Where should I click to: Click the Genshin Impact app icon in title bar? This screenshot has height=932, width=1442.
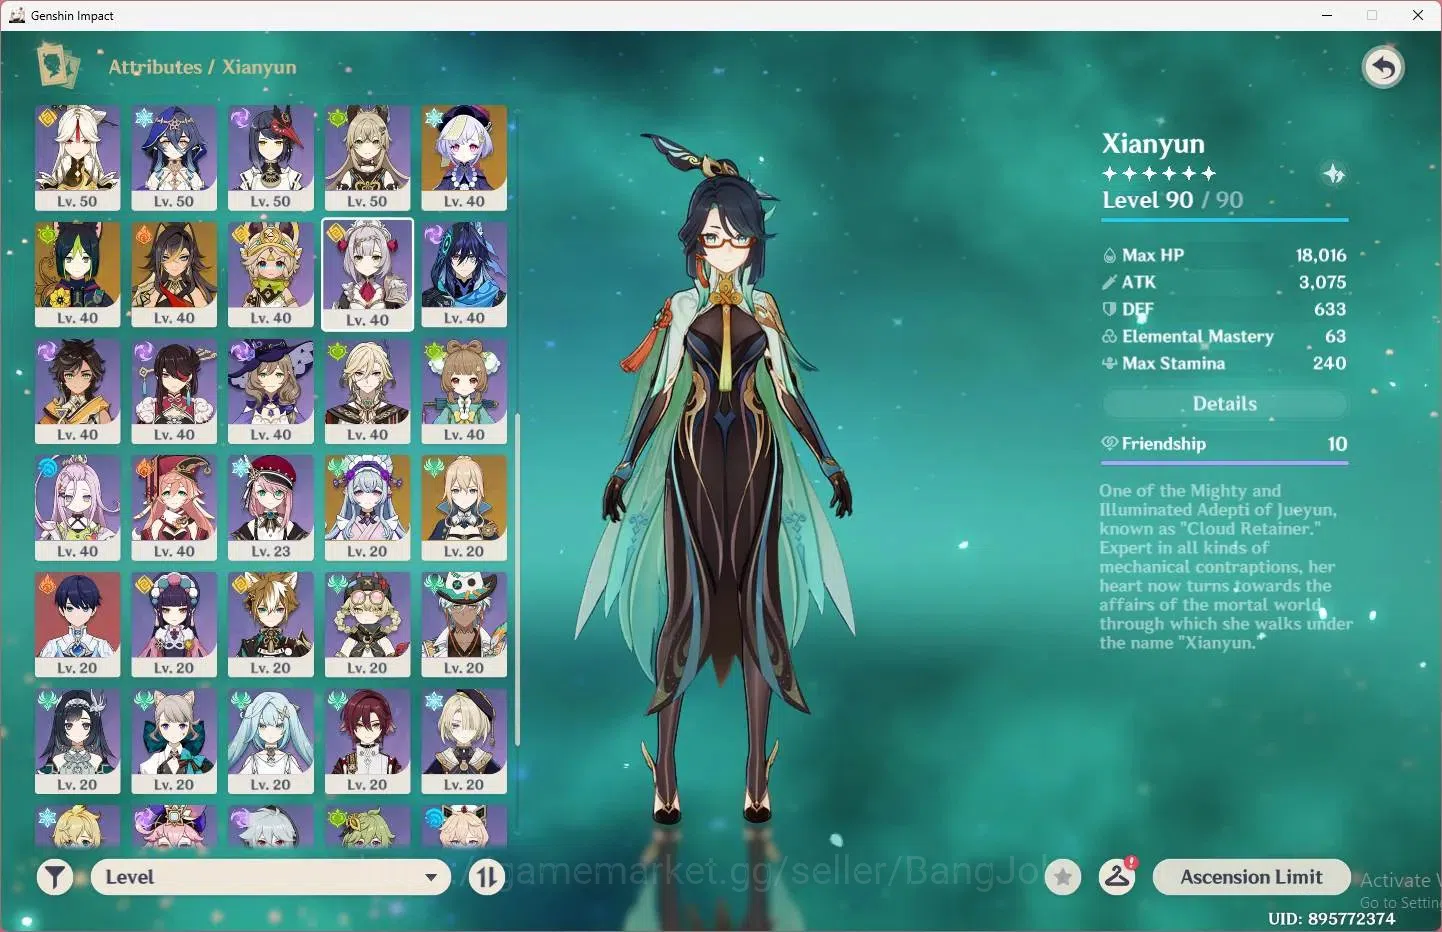pos(17,15)
